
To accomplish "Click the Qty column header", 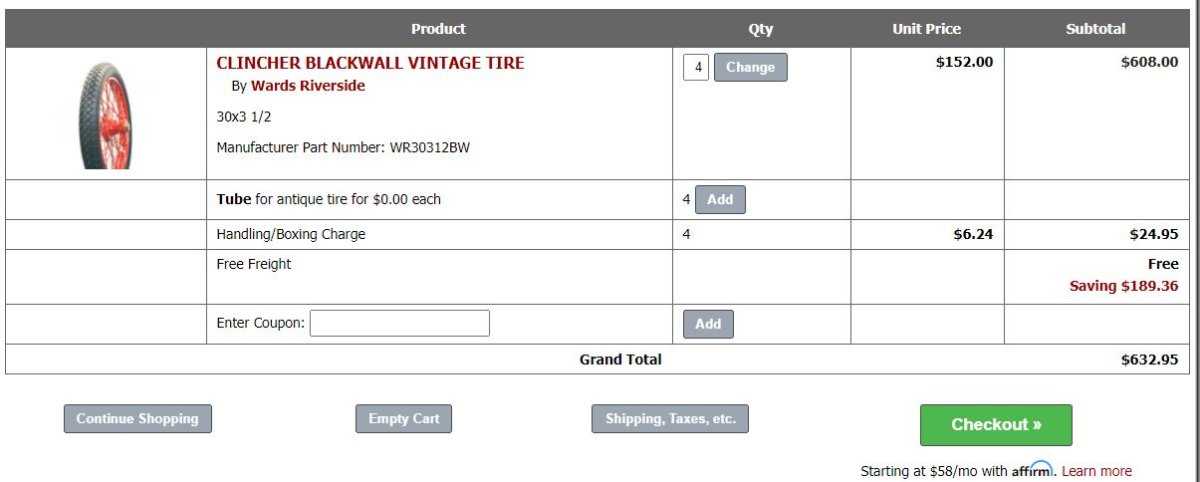I will tap(760, 29).
